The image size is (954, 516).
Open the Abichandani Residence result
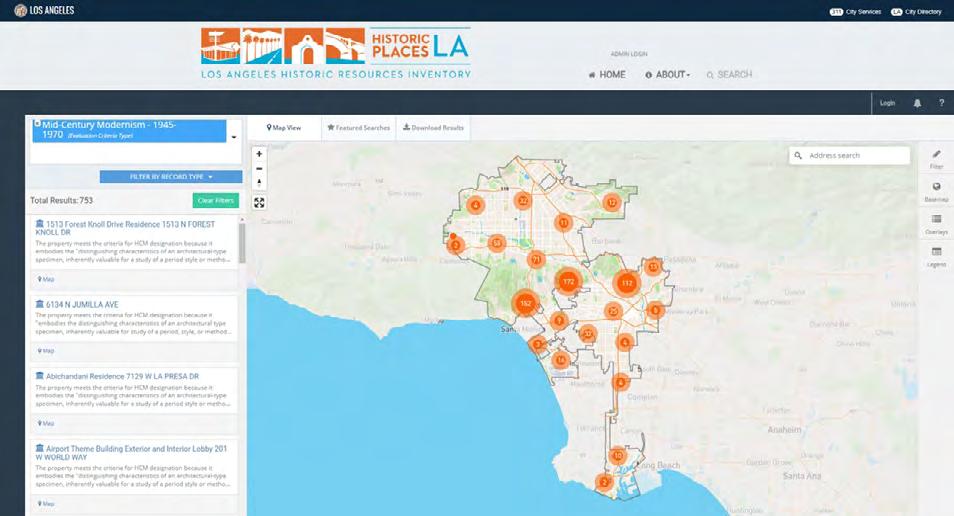coord(117,376)
